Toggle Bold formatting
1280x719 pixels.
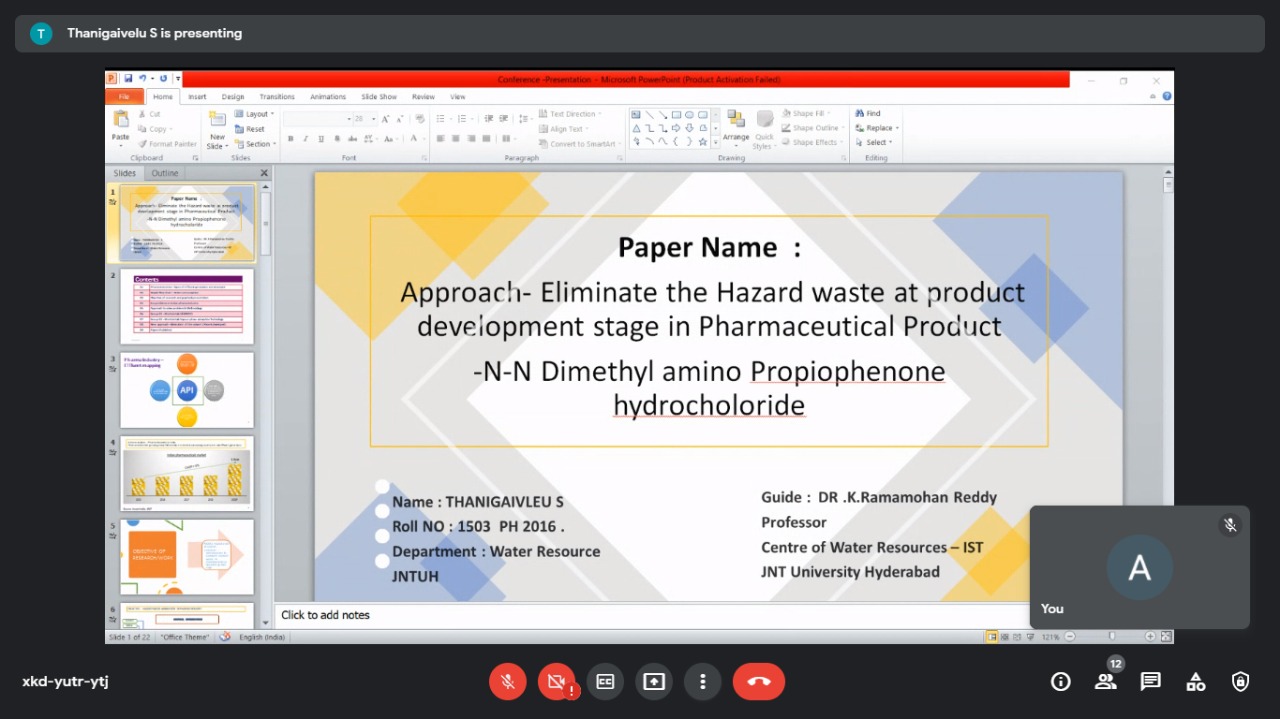(290, 139)
